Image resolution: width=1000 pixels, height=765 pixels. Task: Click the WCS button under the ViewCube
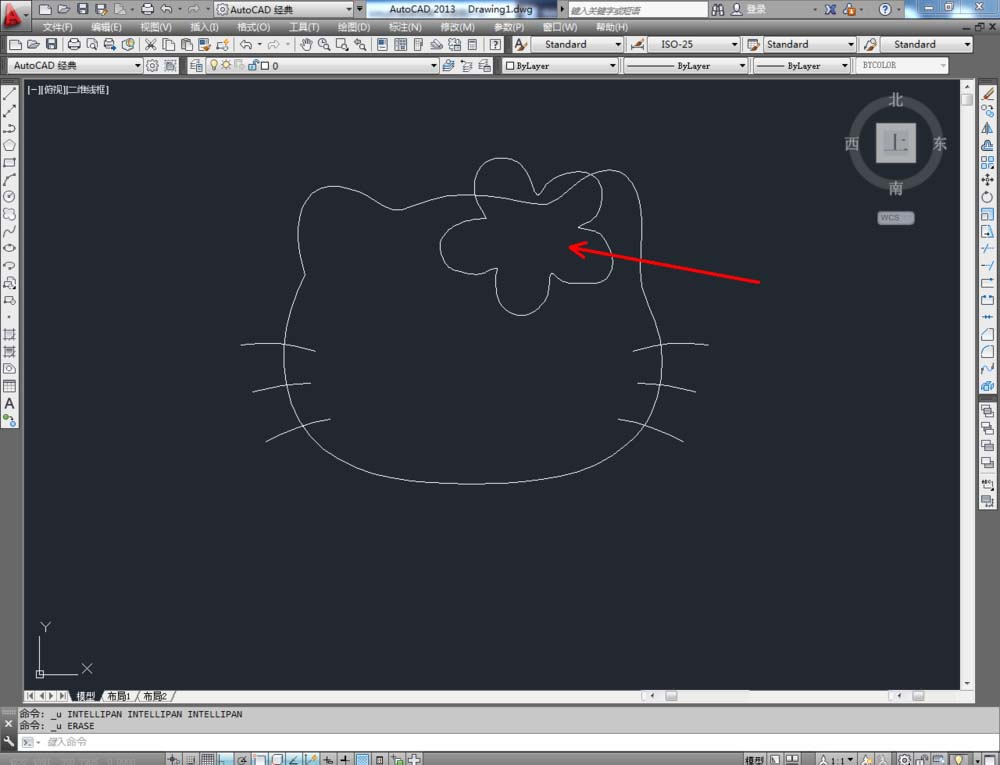pyautogui.click(x=895, y=218)
